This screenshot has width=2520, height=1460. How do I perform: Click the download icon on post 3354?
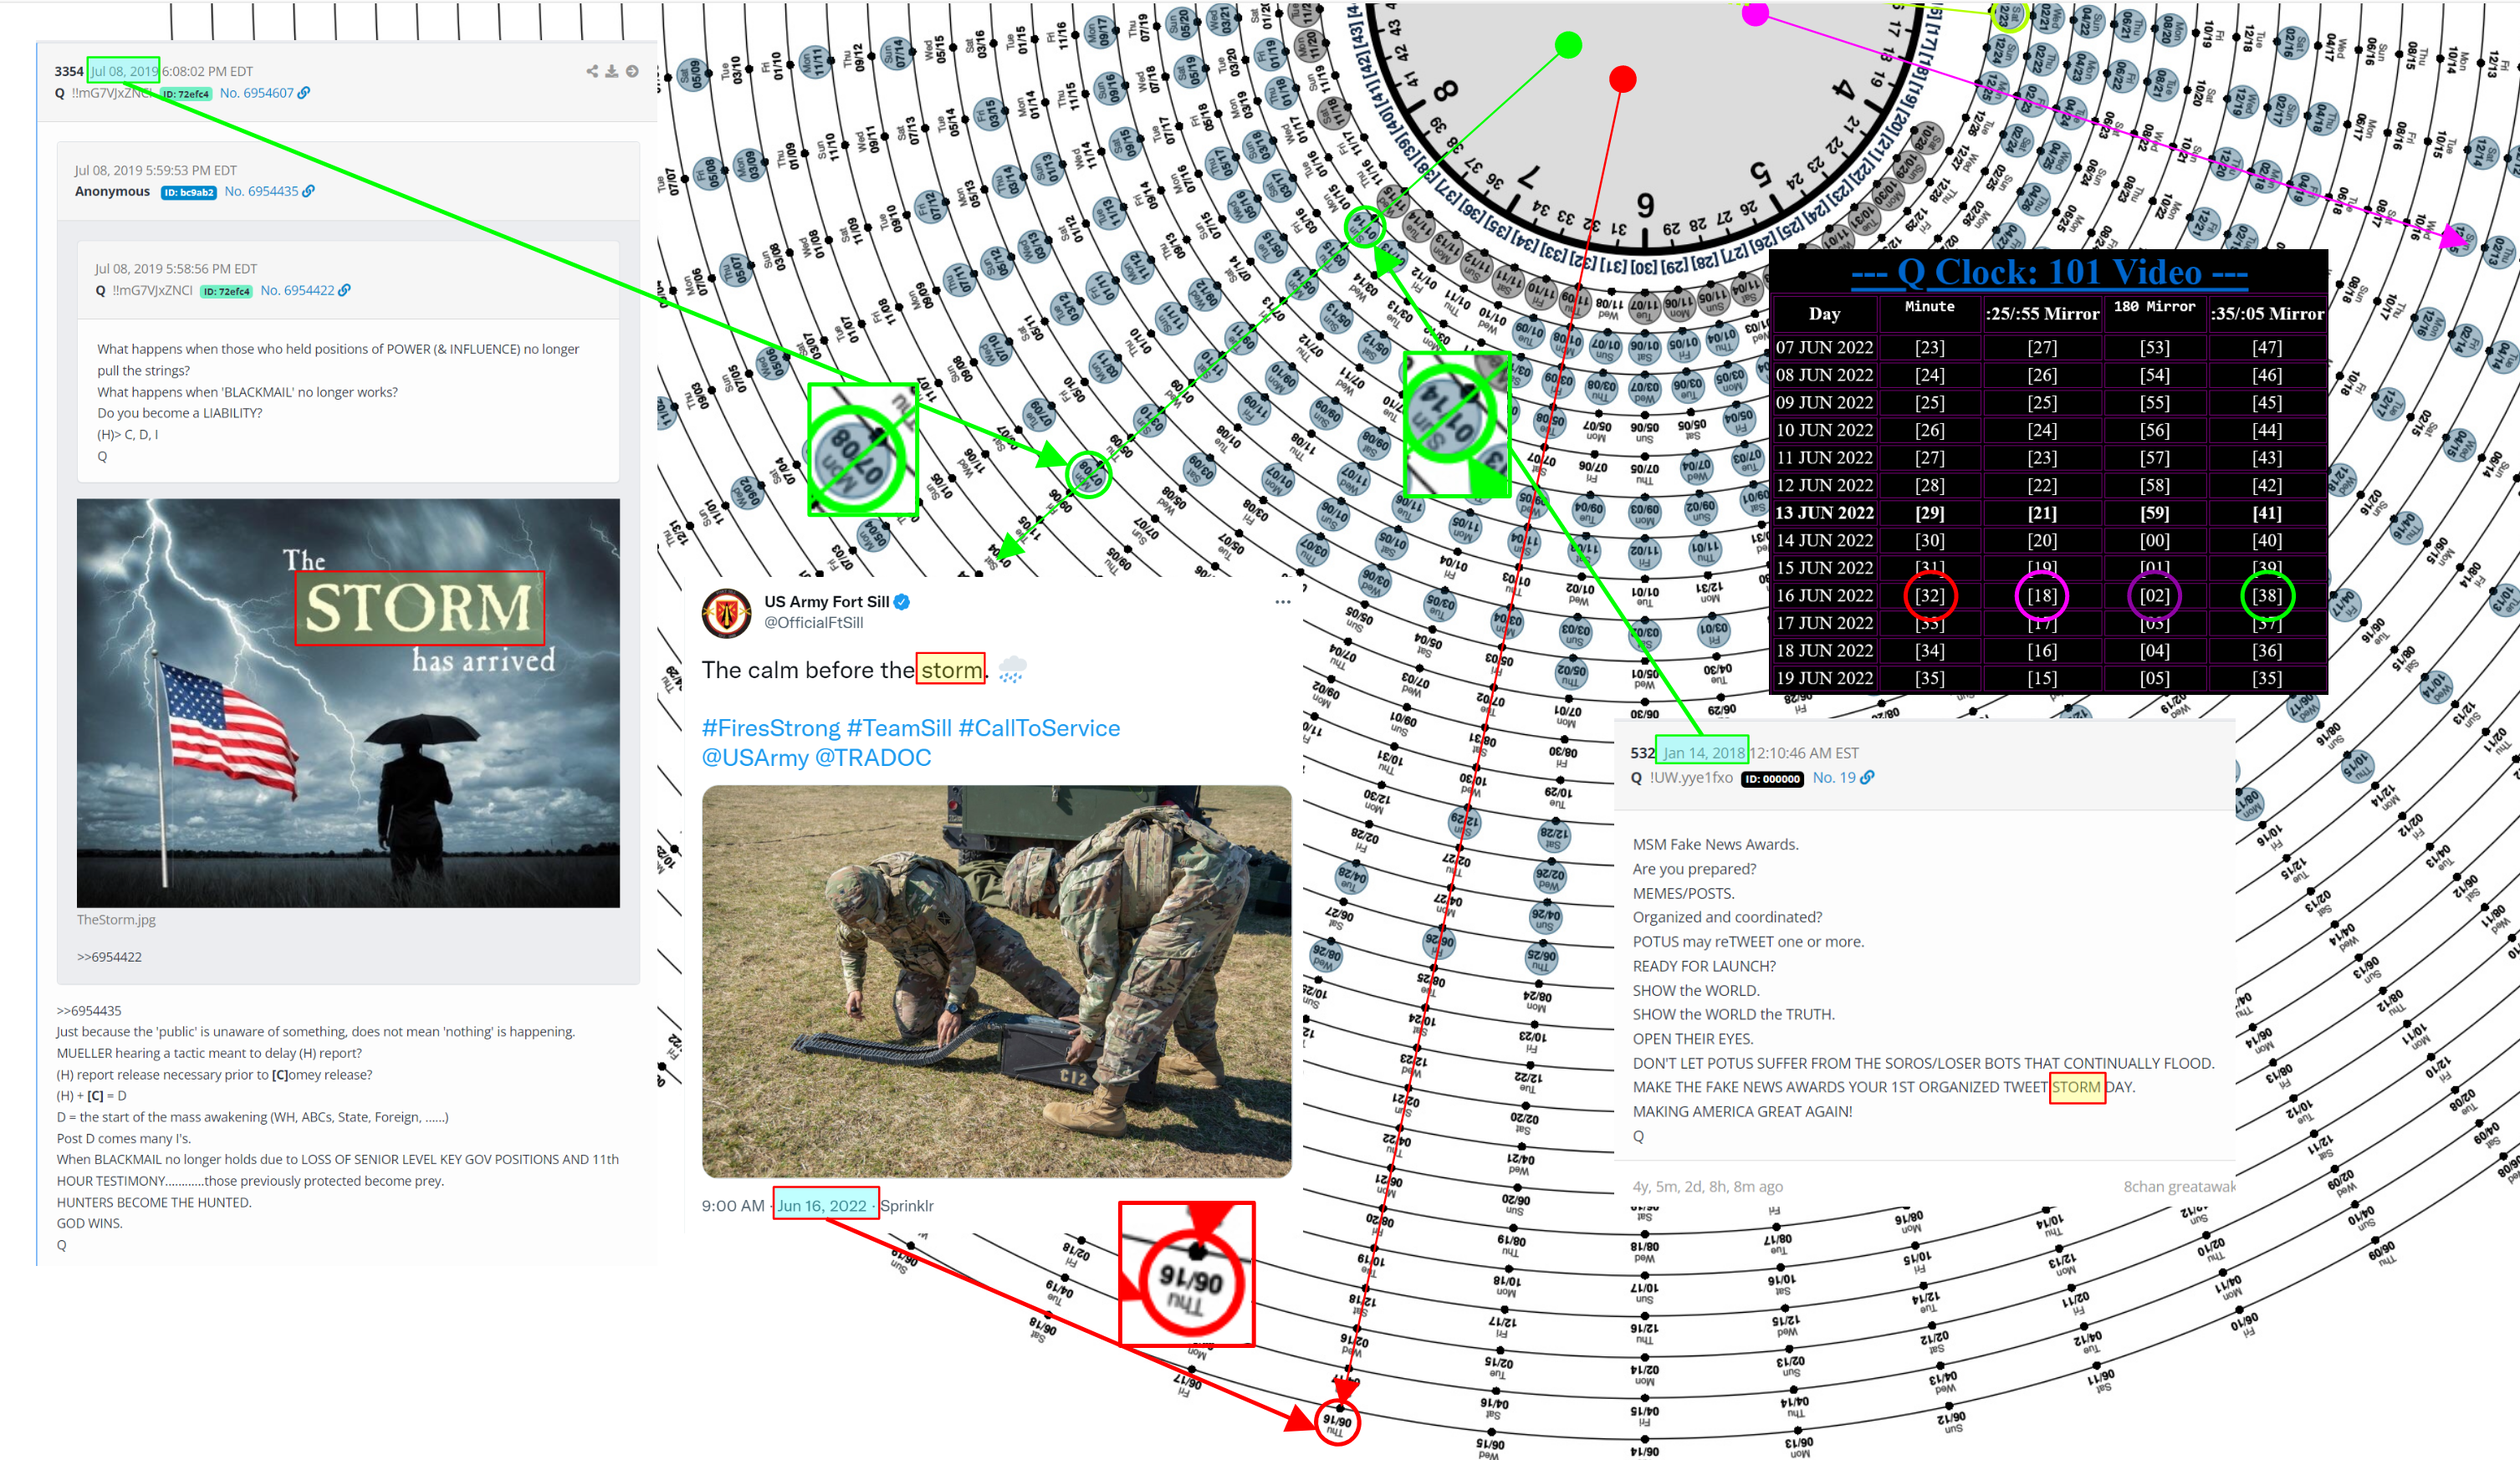pos(611,71)
